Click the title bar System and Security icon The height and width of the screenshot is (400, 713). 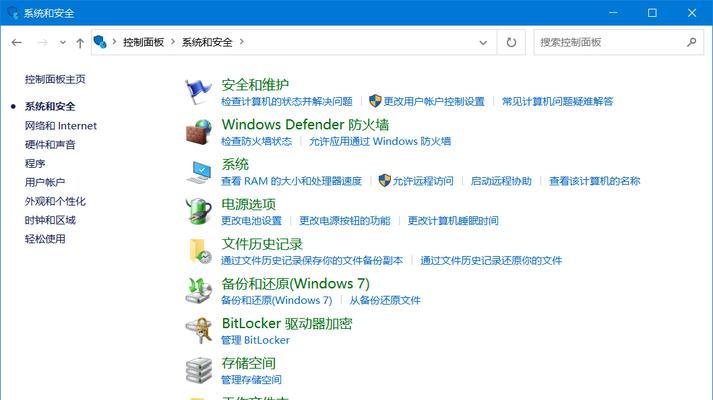click(x=13, y=13)
